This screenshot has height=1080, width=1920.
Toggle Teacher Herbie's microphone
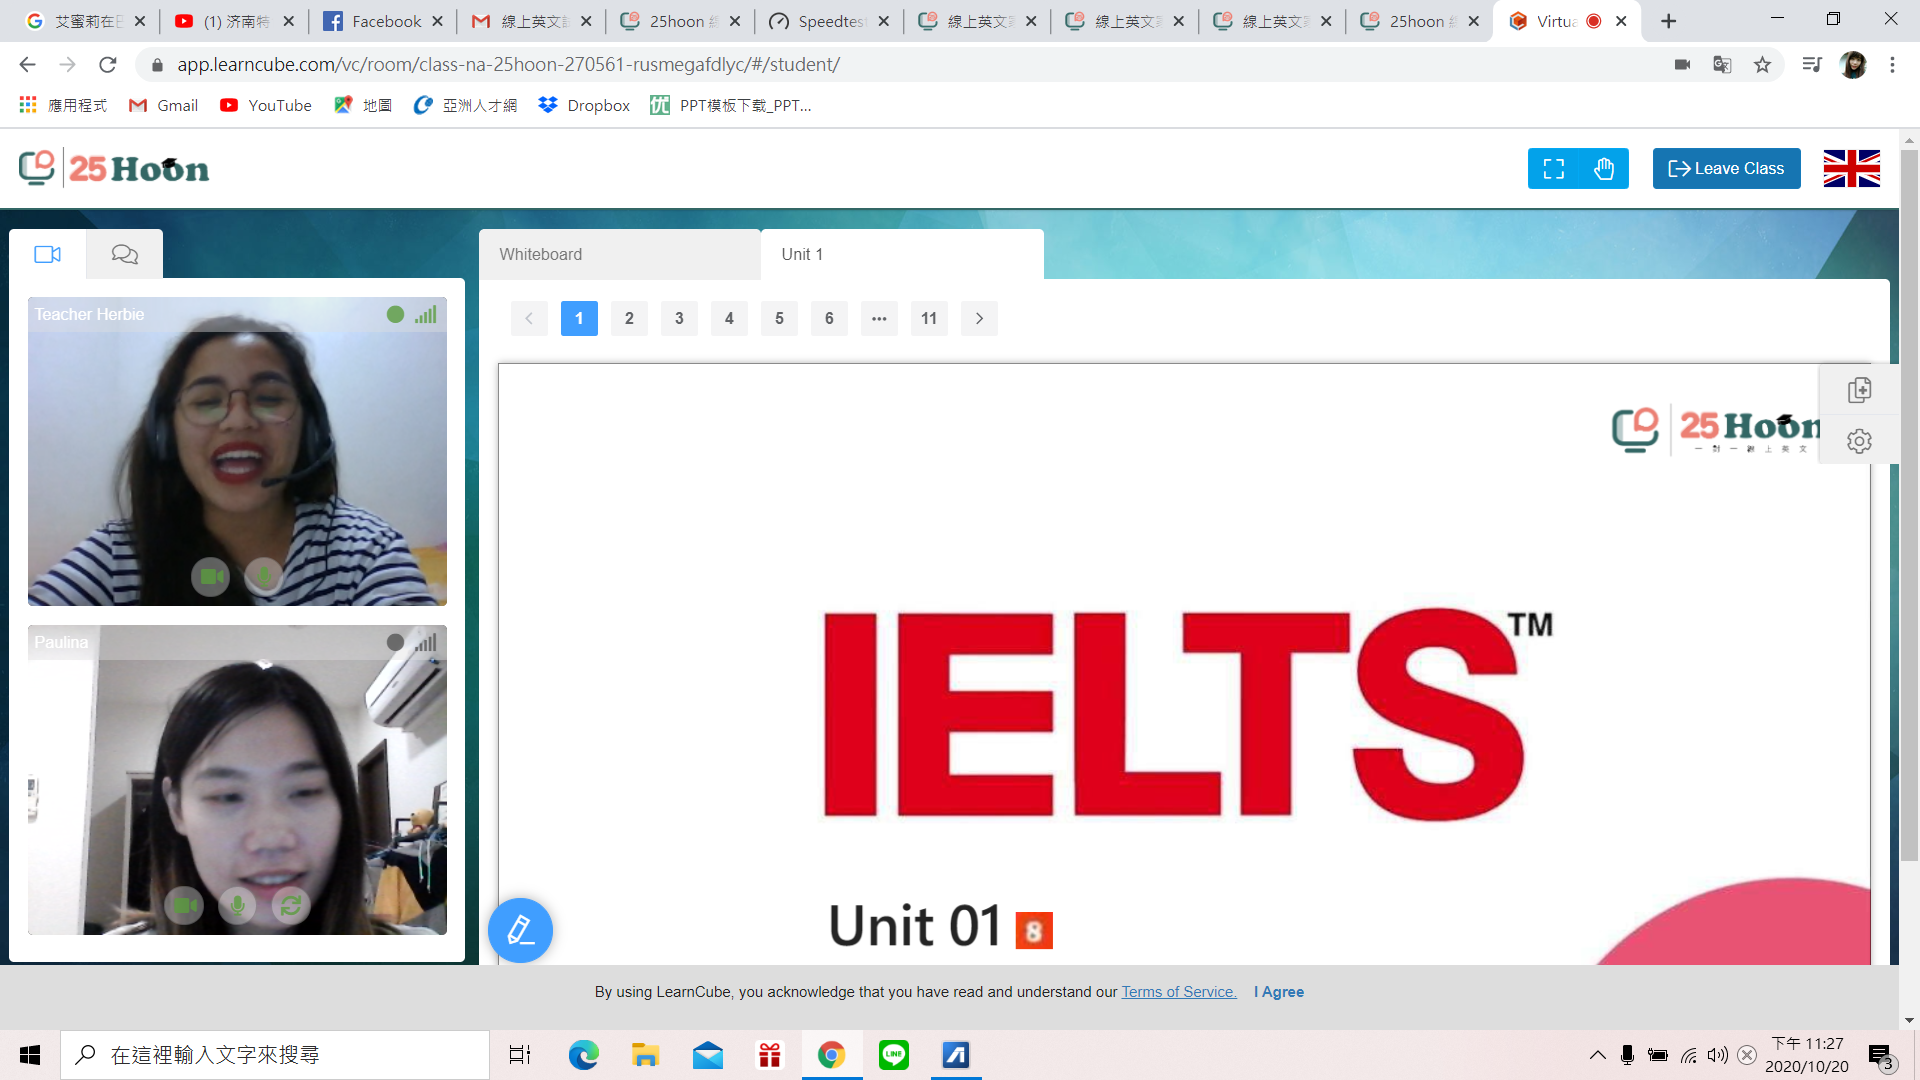264,576
